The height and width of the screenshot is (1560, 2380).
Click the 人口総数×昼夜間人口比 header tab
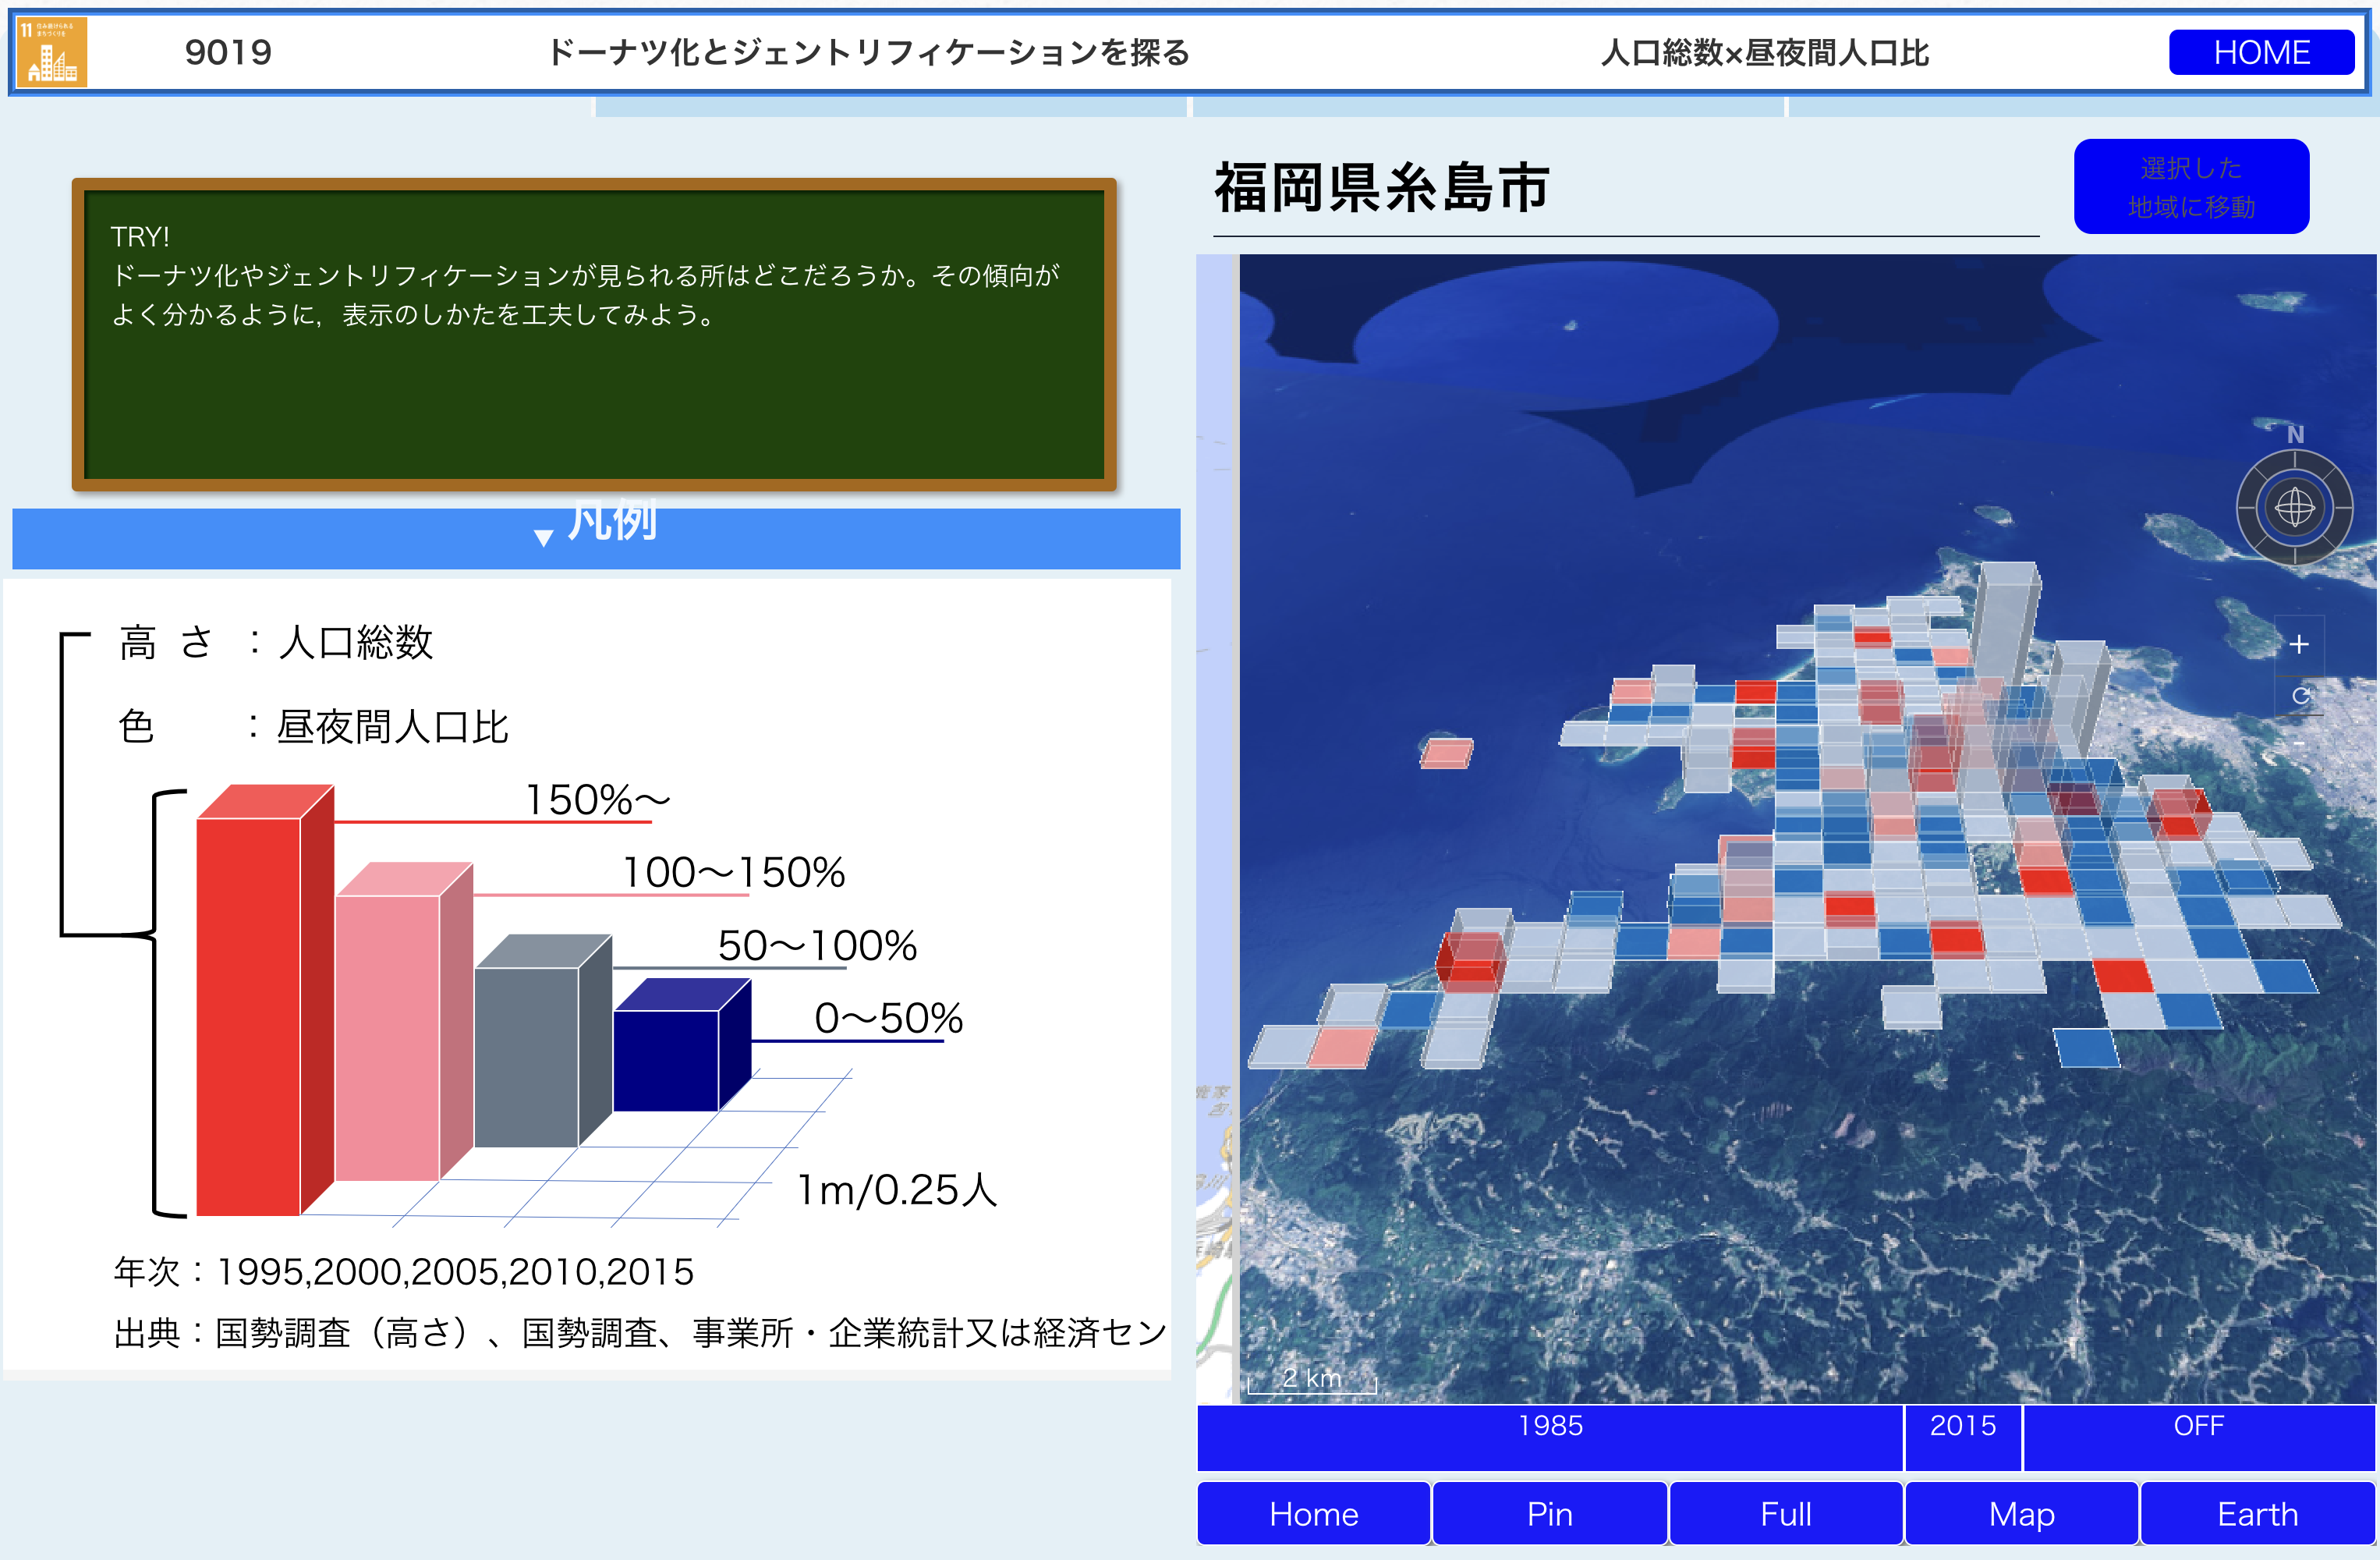[x=1764, y=52]
